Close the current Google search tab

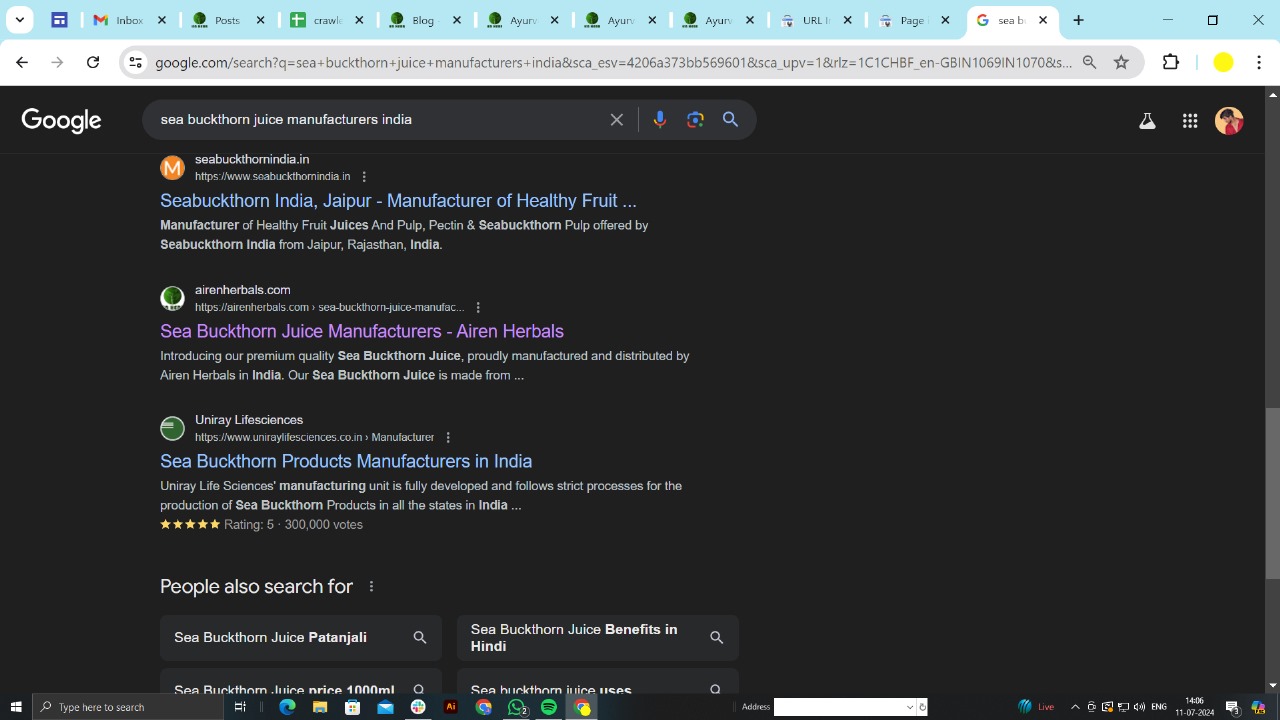pos(1043,20)
